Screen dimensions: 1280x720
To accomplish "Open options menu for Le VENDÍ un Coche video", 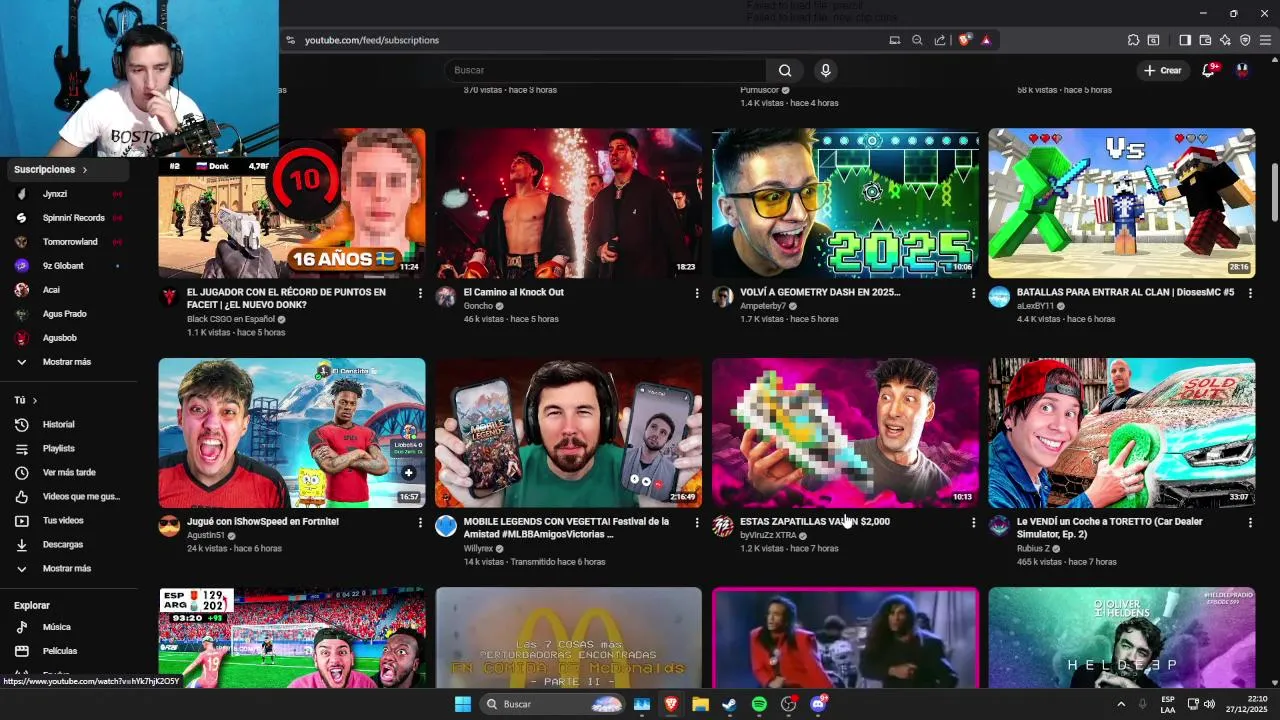I will tap(1250, 522).
